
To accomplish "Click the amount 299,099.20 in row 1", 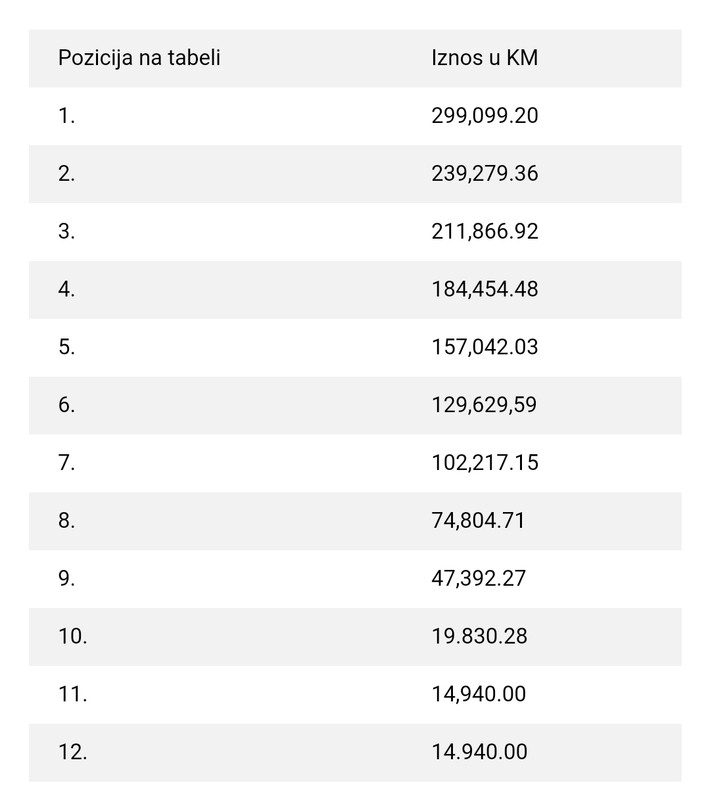I will (x=485, y=116).
